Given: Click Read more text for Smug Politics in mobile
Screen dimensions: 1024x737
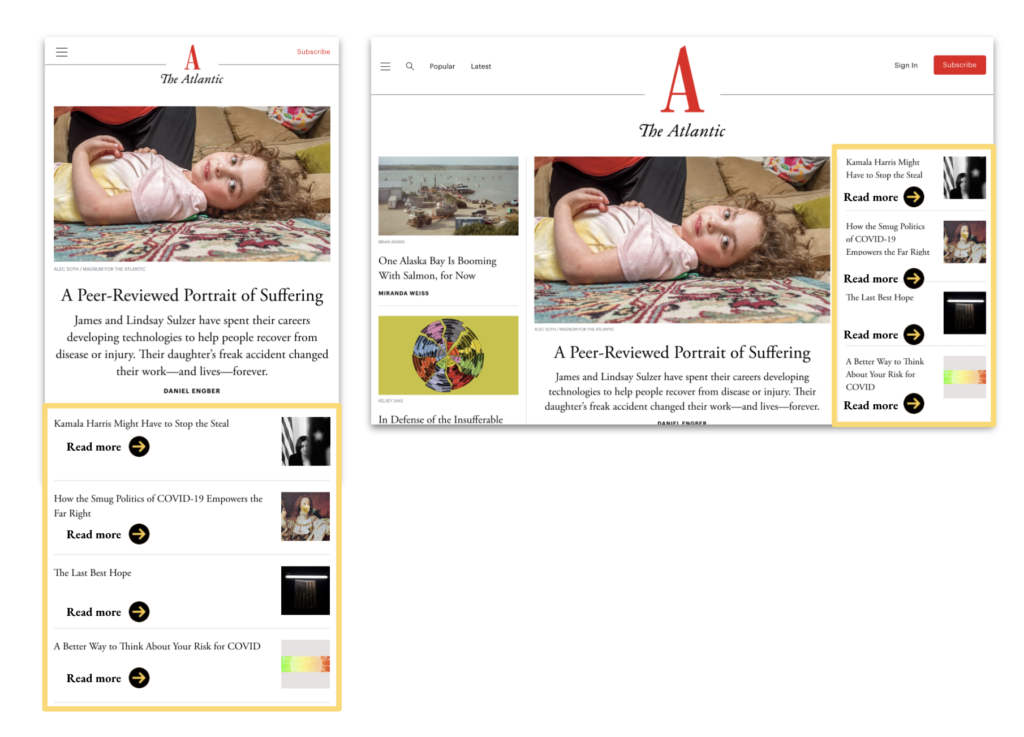Looking at the screenshot, I should 94,535.
